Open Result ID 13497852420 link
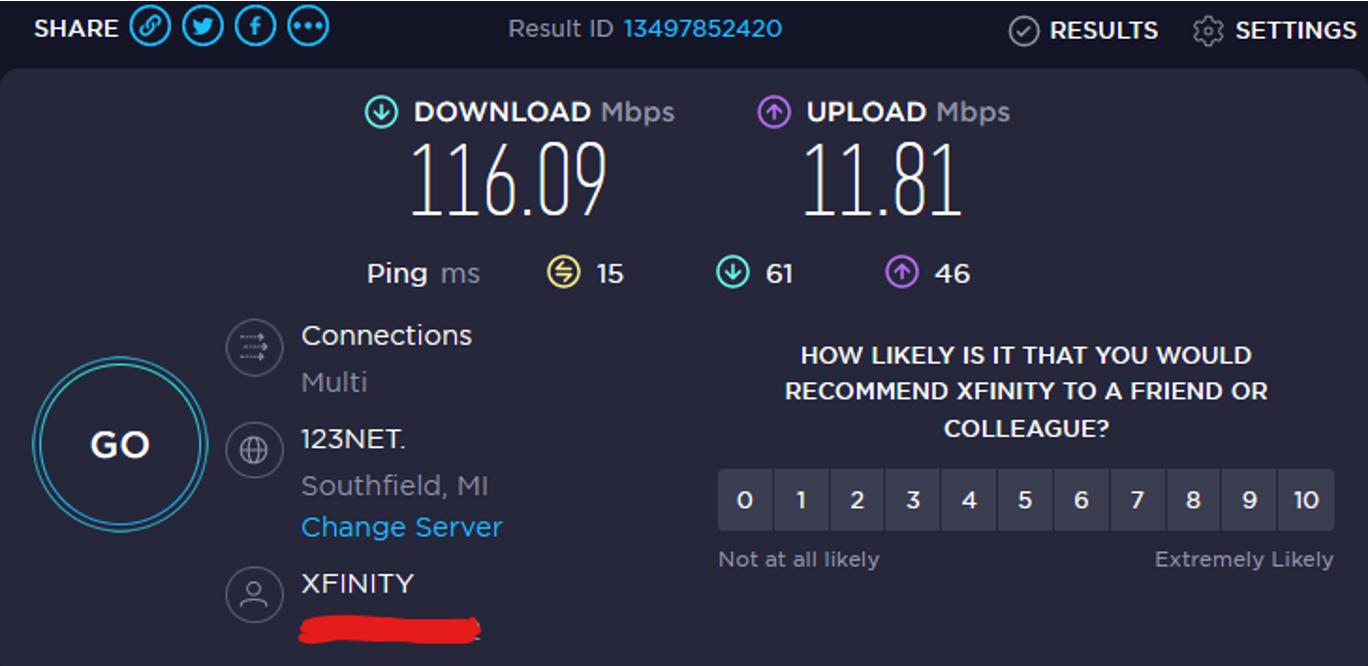 703,29
